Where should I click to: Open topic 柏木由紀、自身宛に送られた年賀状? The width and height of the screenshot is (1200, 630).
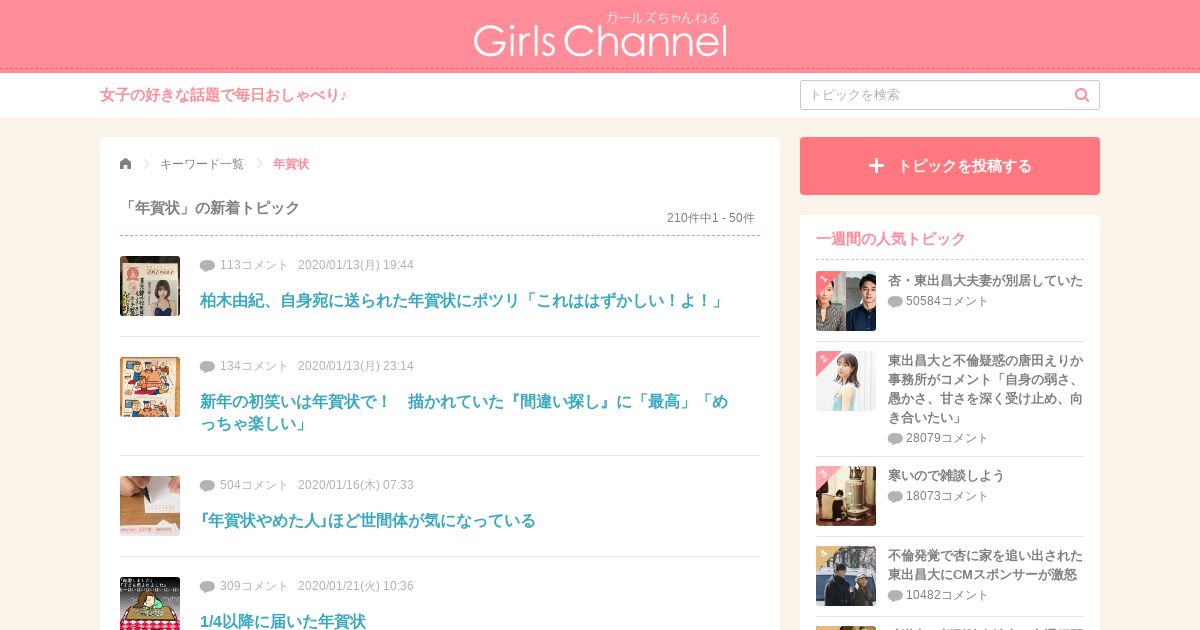pos(462,300)
